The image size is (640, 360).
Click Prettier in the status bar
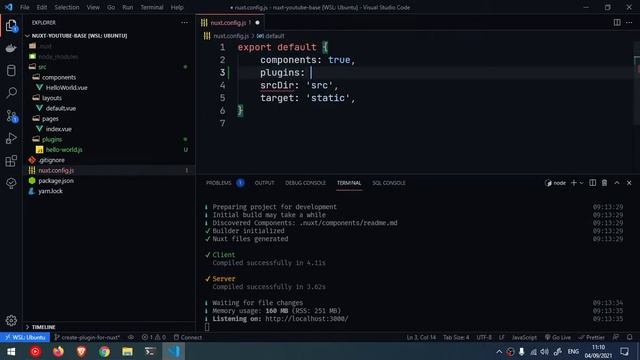591,337
